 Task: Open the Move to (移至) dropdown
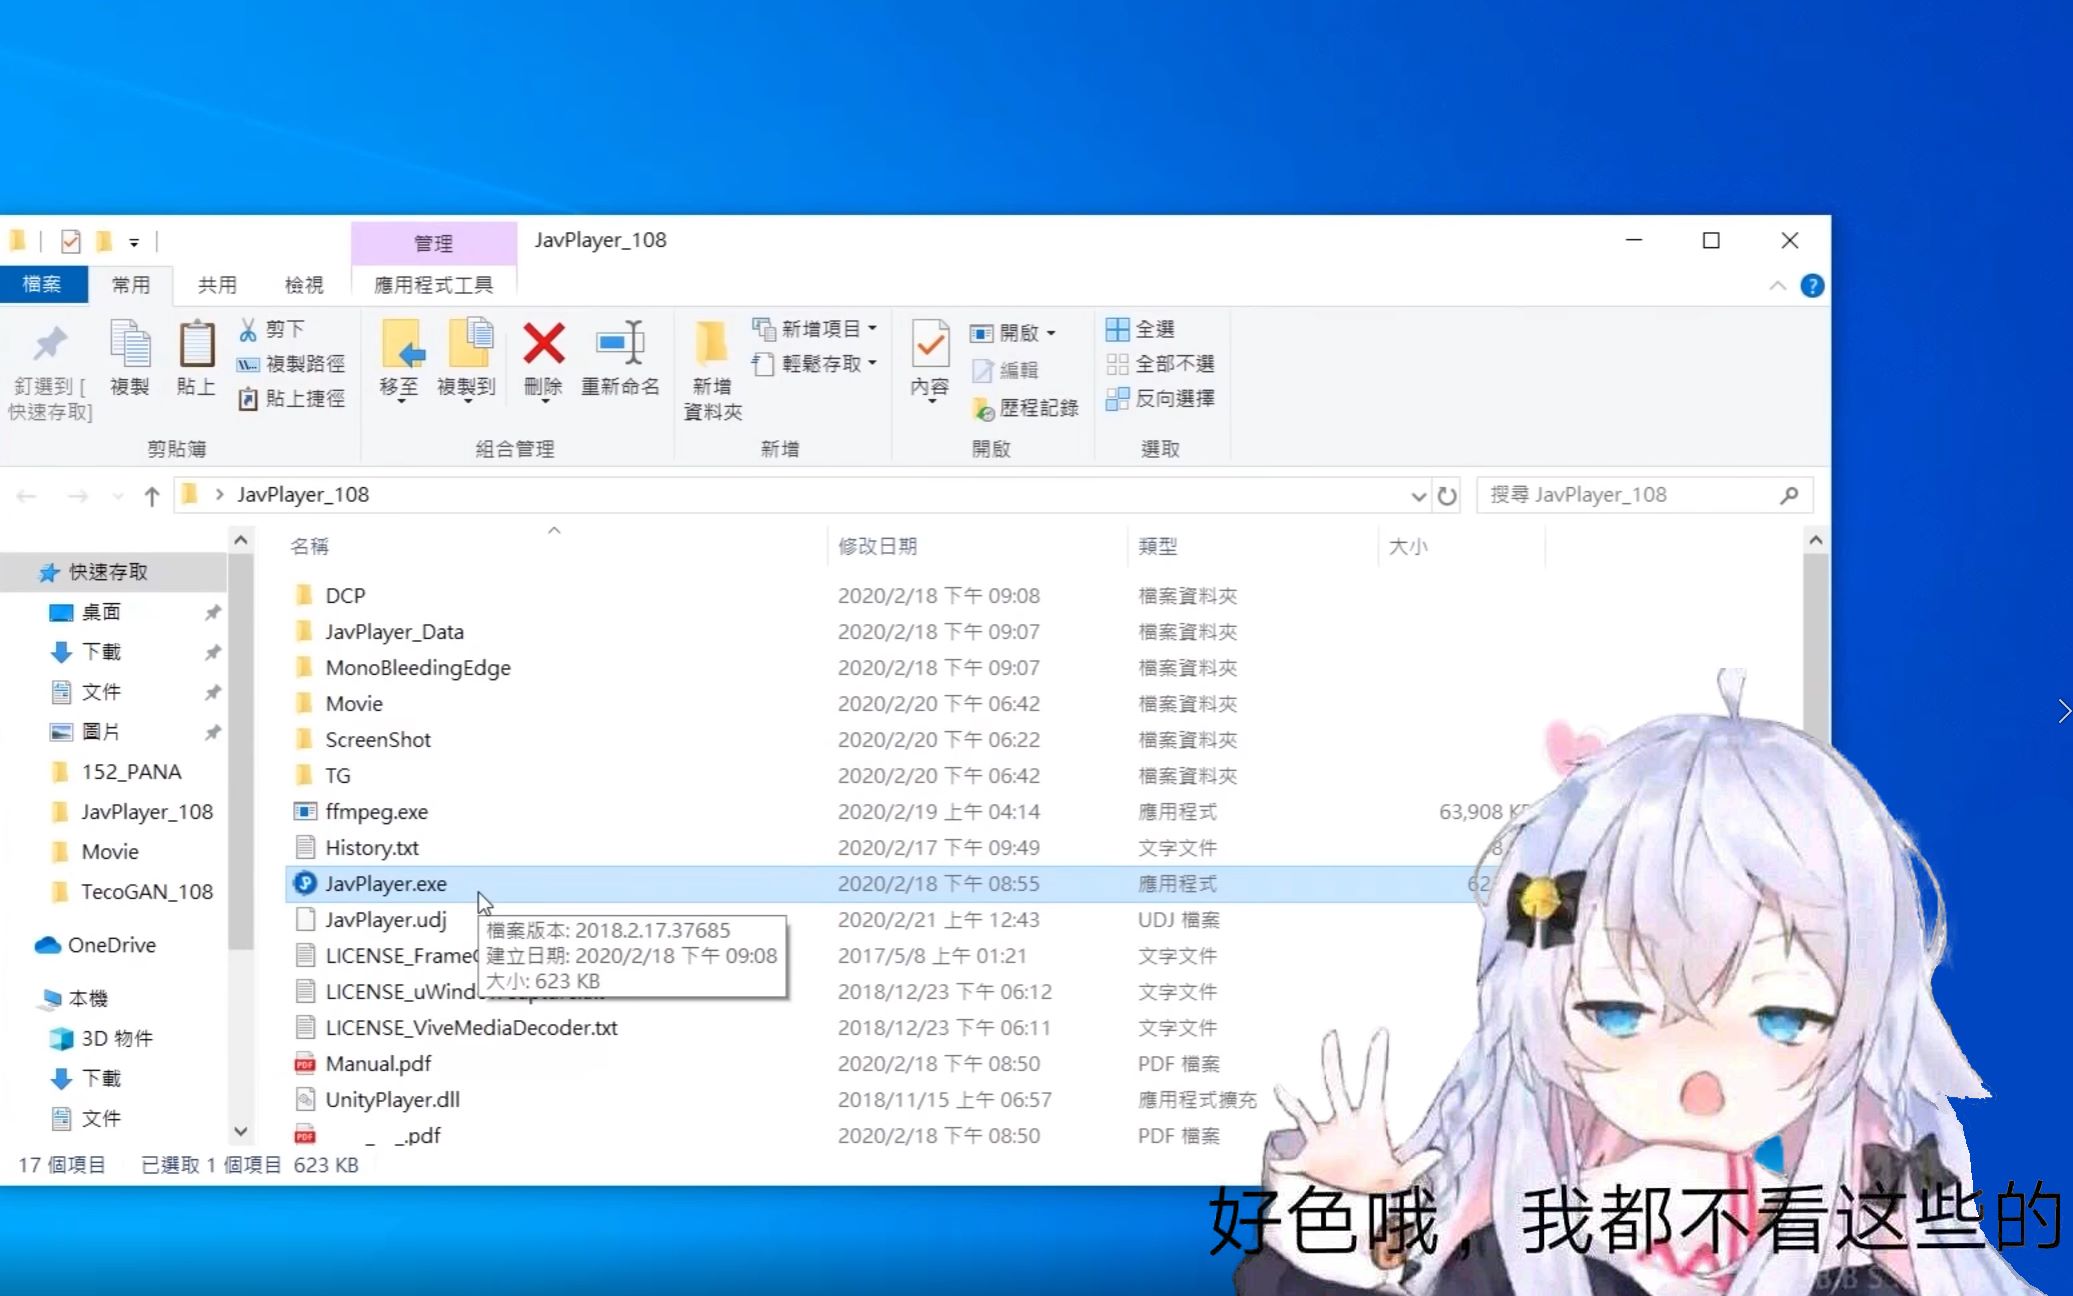pos(399,402)
